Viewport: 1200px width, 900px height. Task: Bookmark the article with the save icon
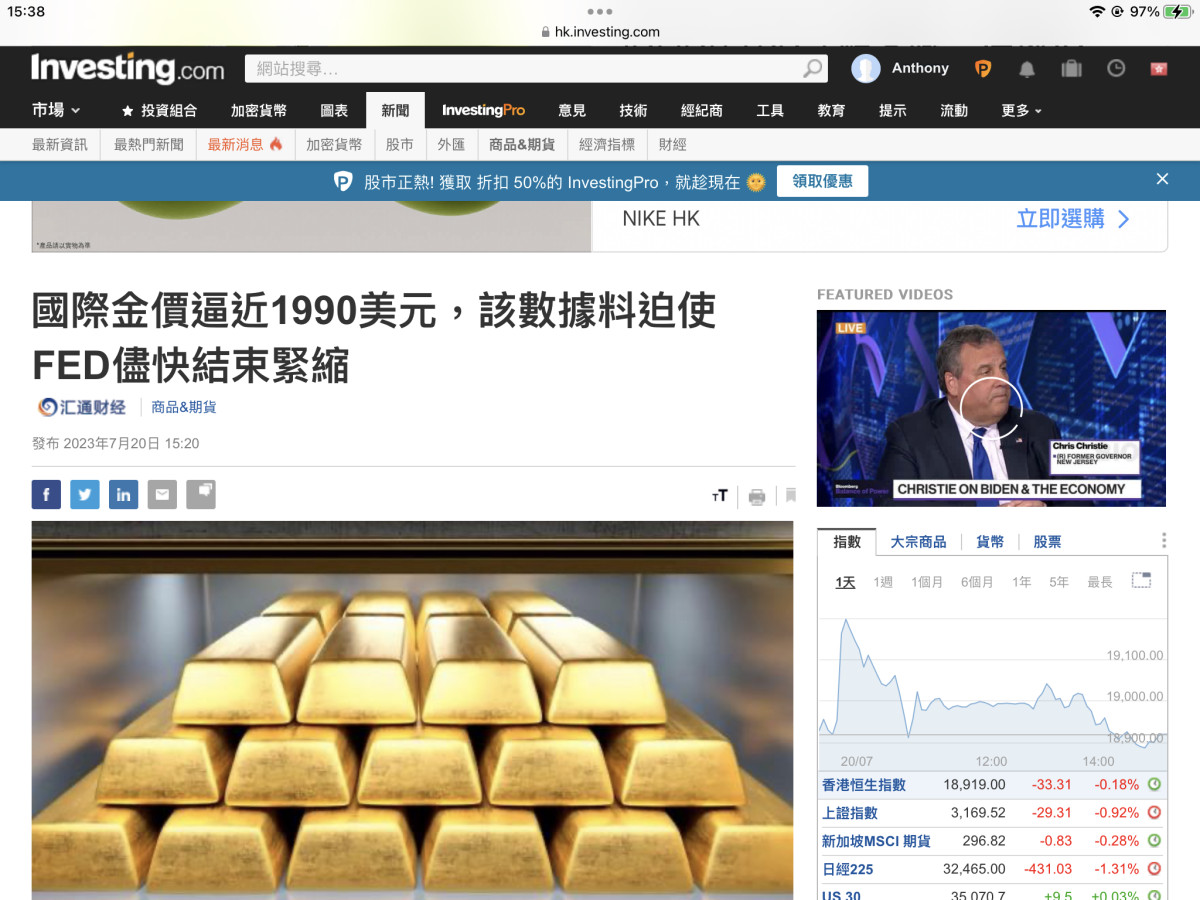(790, 495)
